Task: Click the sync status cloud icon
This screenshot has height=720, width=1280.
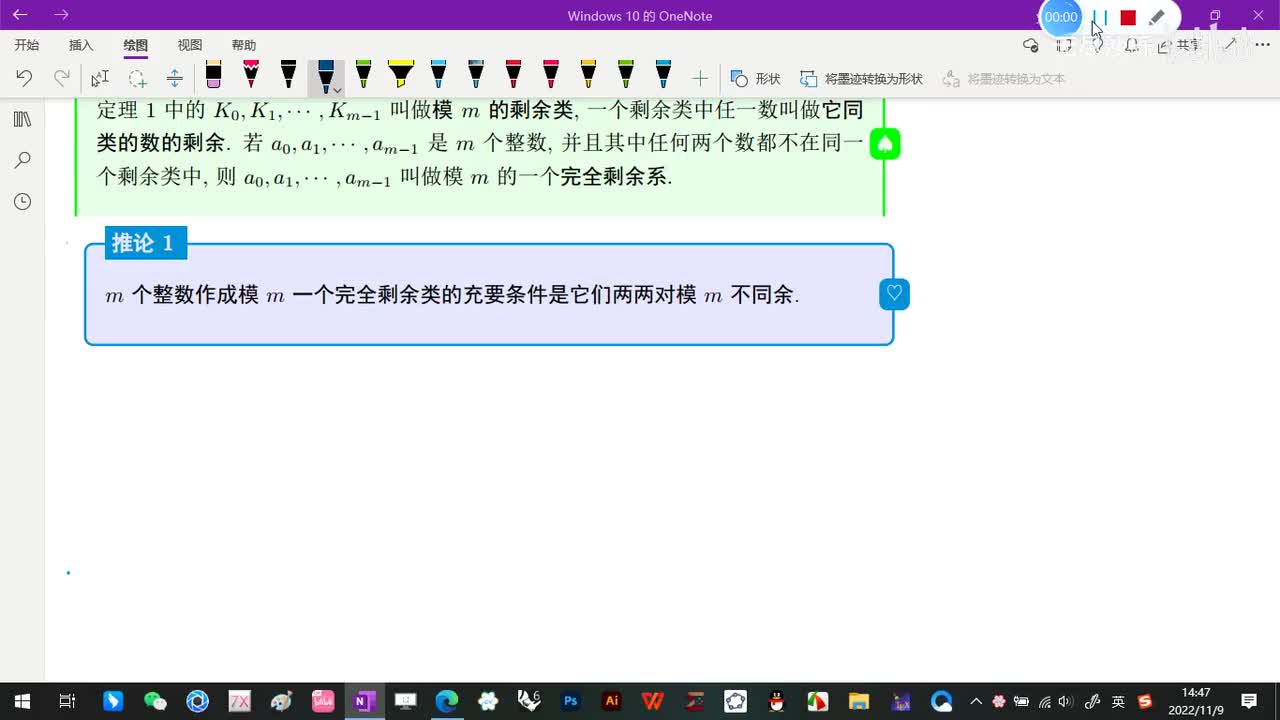Action: (x=1031, y=45)
